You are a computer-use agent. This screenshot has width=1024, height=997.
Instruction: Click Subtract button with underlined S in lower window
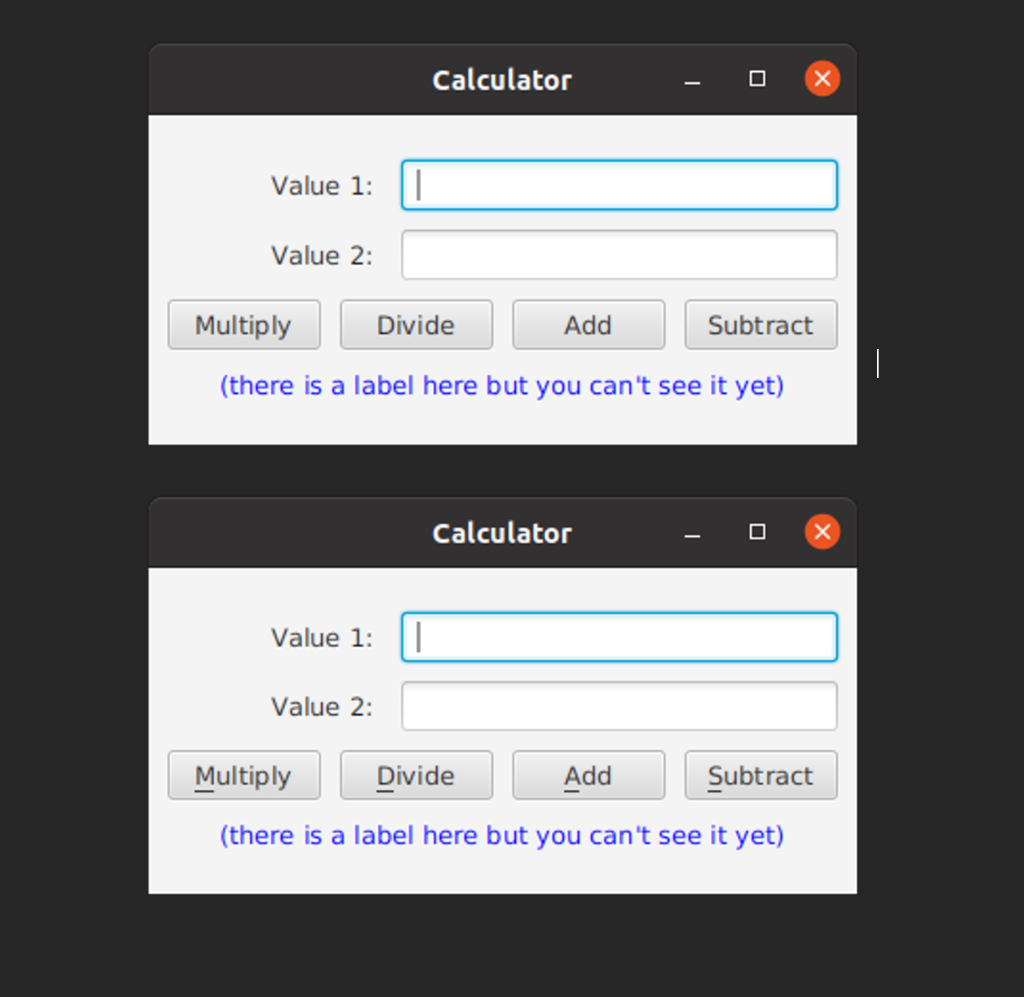(x=761, y=775)
